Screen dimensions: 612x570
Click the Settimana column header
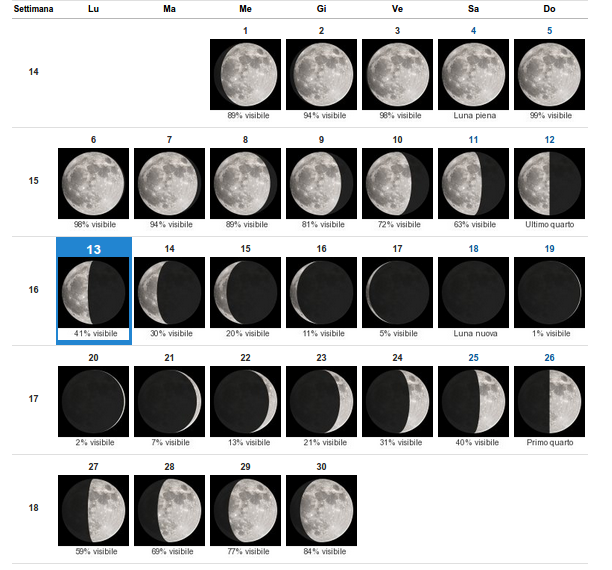click(x=33, y=8)
